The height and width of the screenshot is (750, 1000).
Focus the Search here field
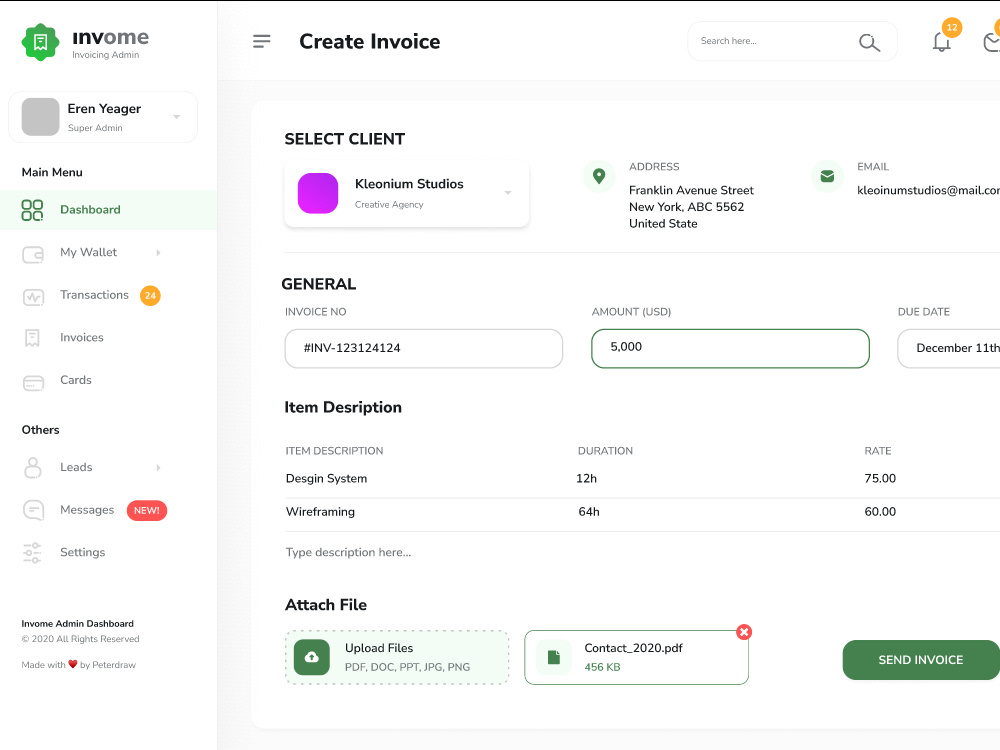pos(792,41)
